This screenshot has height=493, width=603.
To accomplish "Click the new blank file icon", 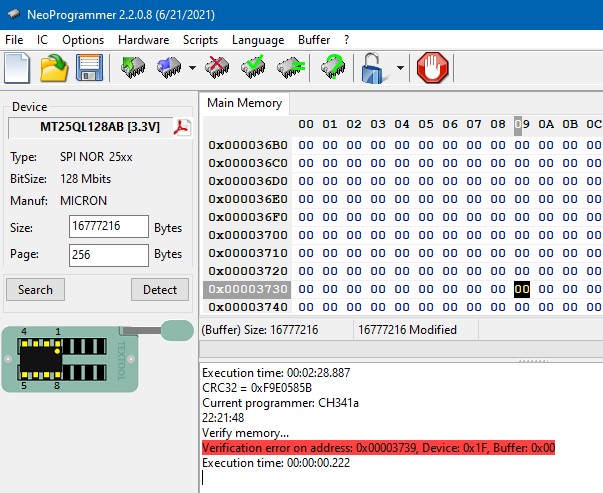I will coord(18,68).
